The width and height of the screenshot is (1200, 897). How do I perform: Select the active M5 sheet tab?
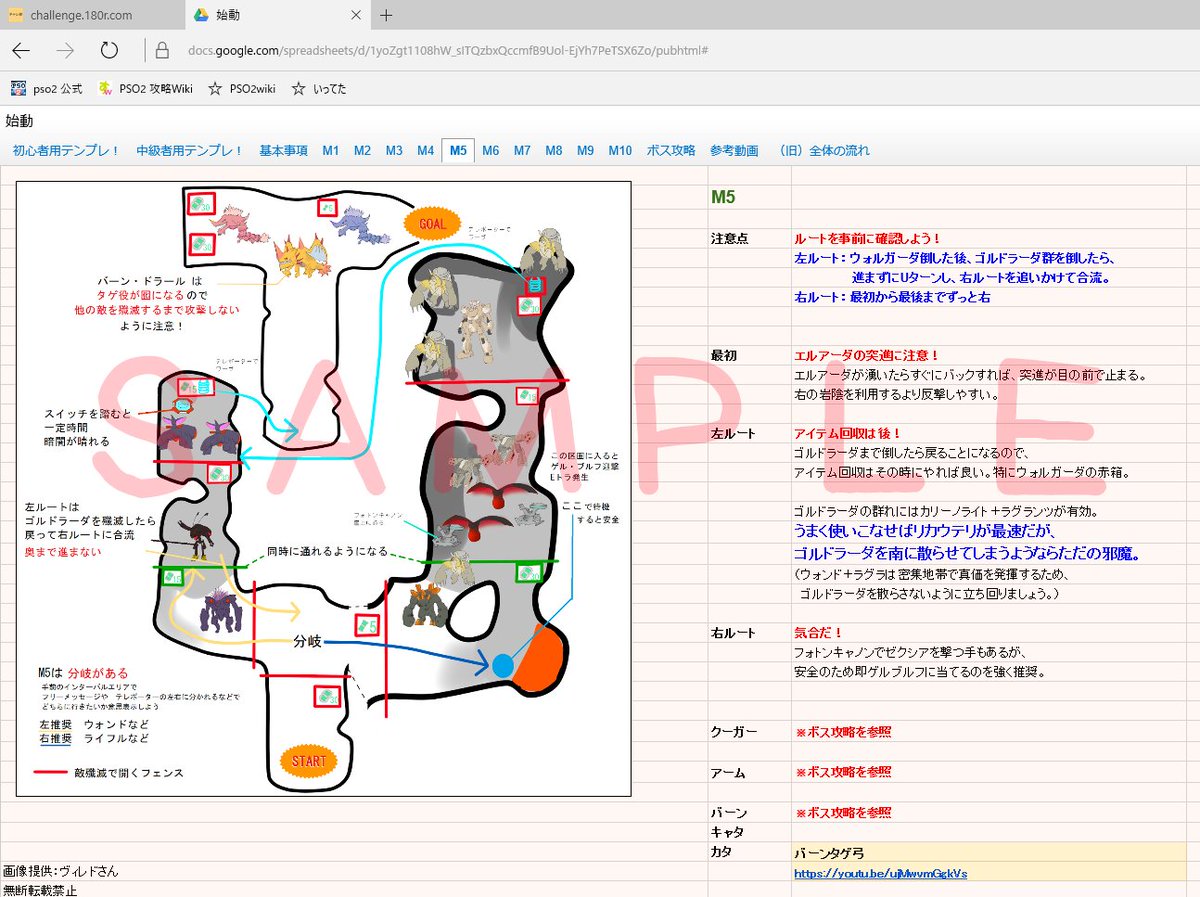point(458,151)
